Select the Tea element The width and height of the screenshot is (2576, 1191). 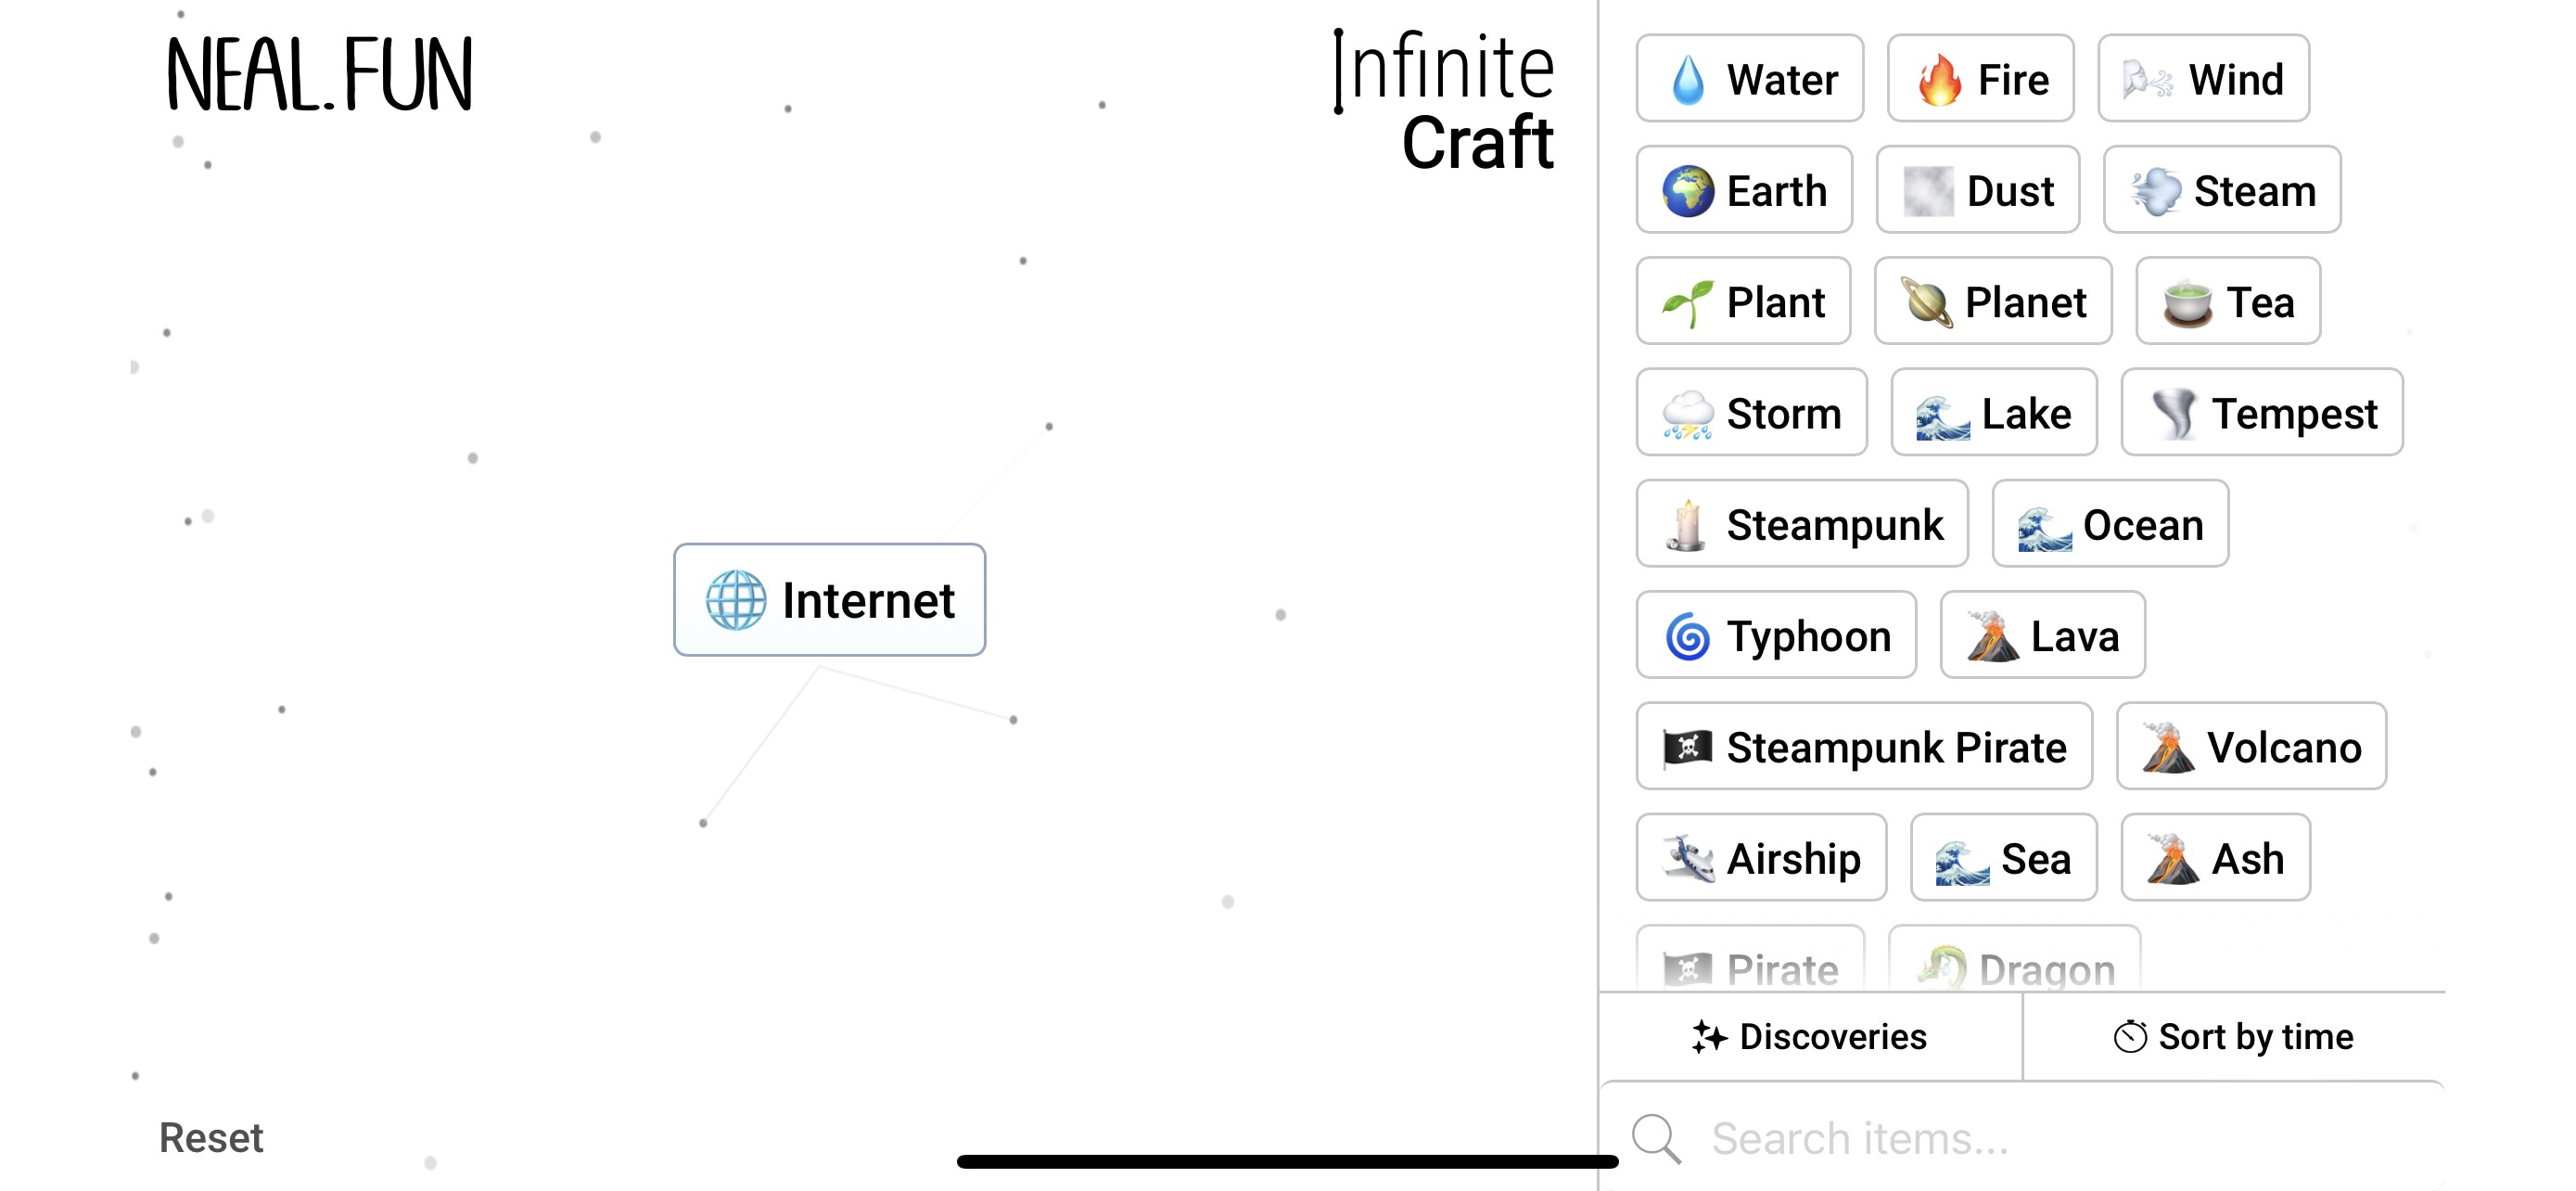[x=2228, y=301]
